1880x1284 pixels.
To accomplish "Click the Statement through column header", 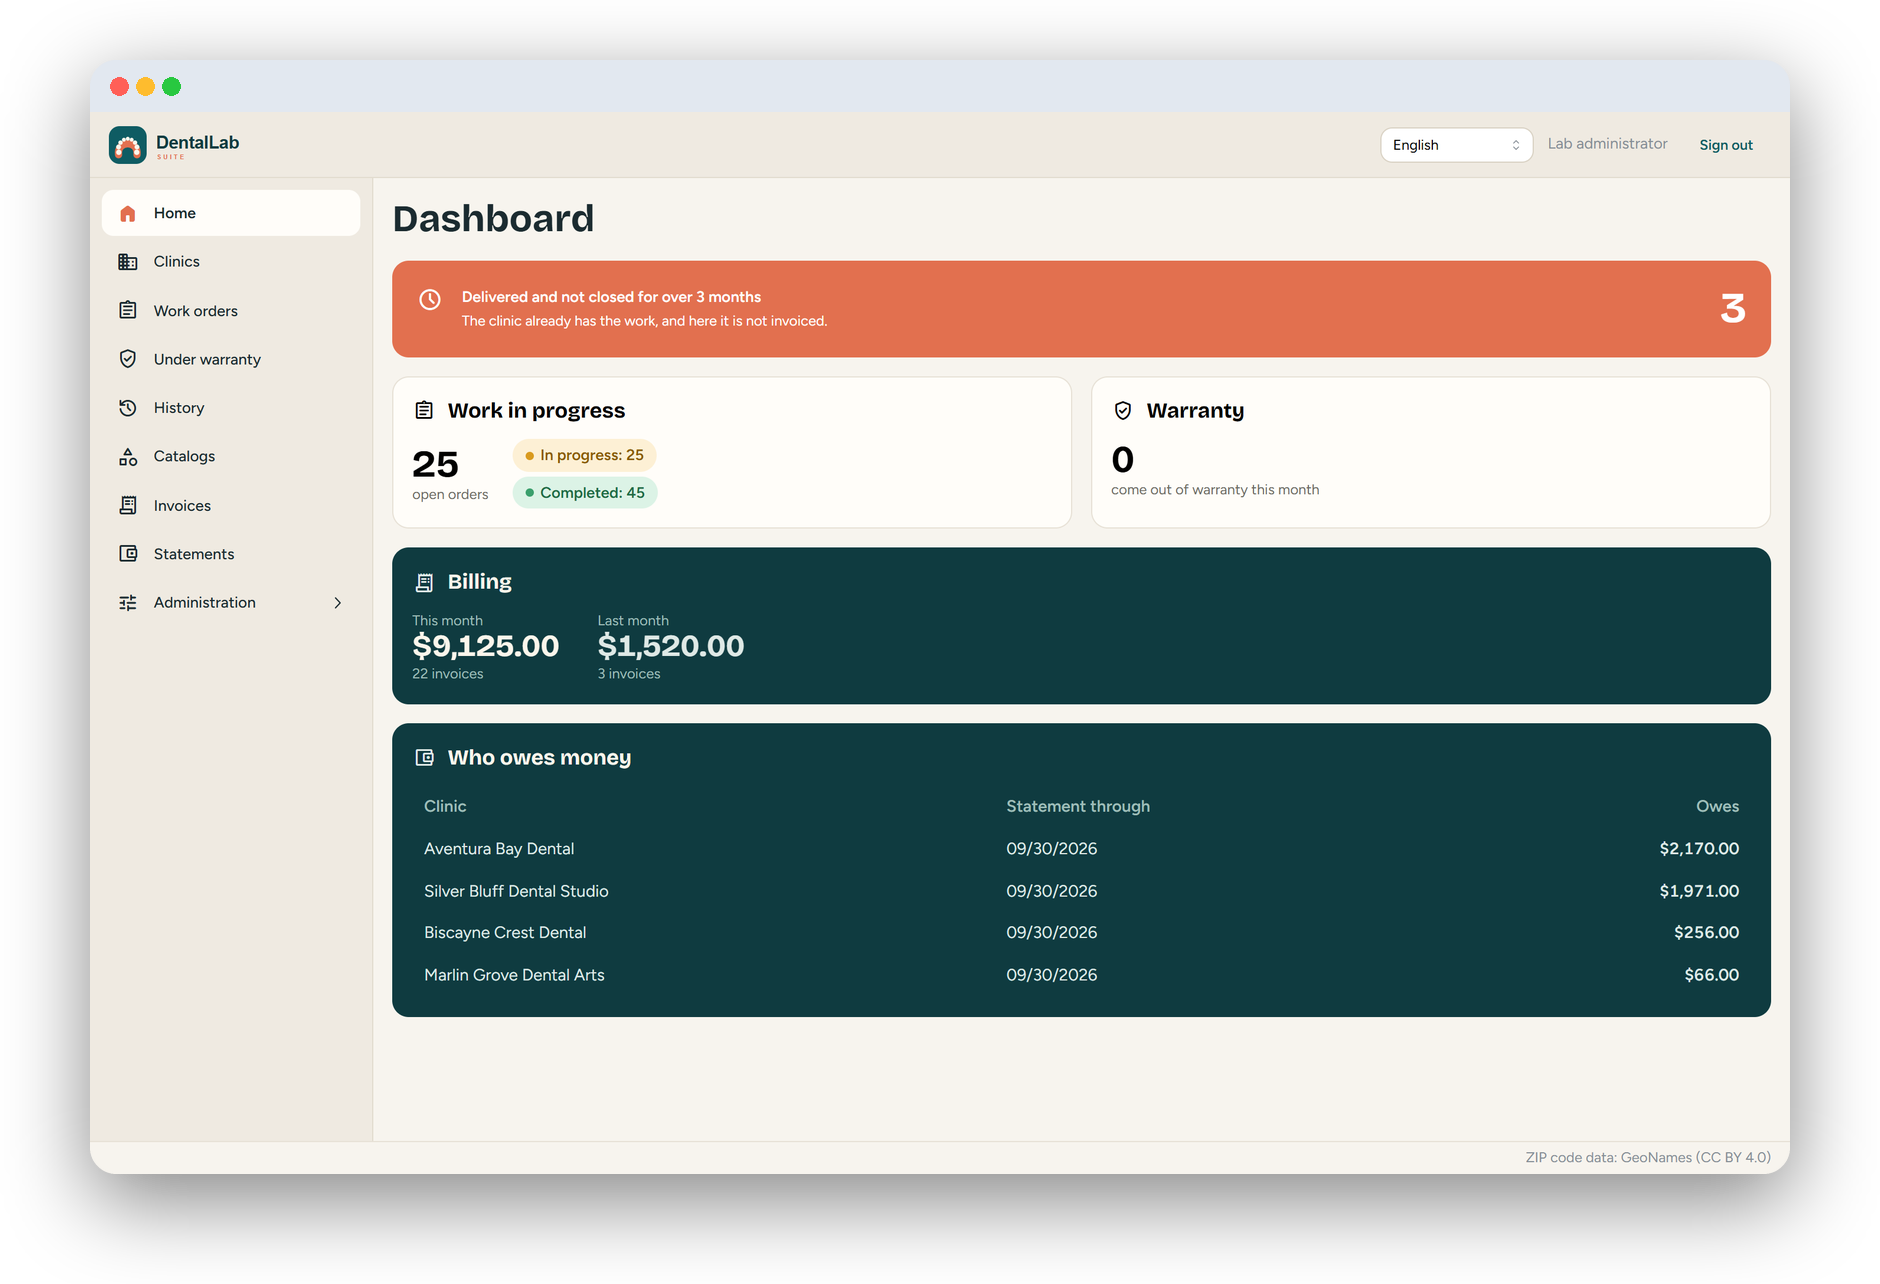I will 1078,806.
